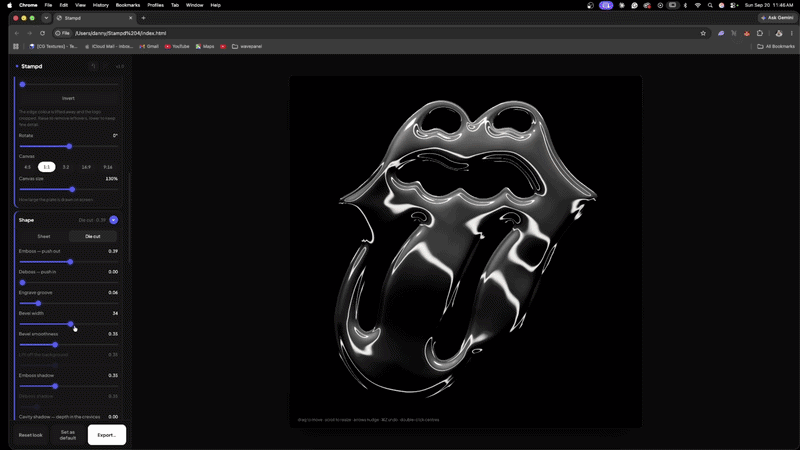Open iCloud Mail bookmark
The width and height of the screenshot is (800, 450).
(x=109, y=46)
